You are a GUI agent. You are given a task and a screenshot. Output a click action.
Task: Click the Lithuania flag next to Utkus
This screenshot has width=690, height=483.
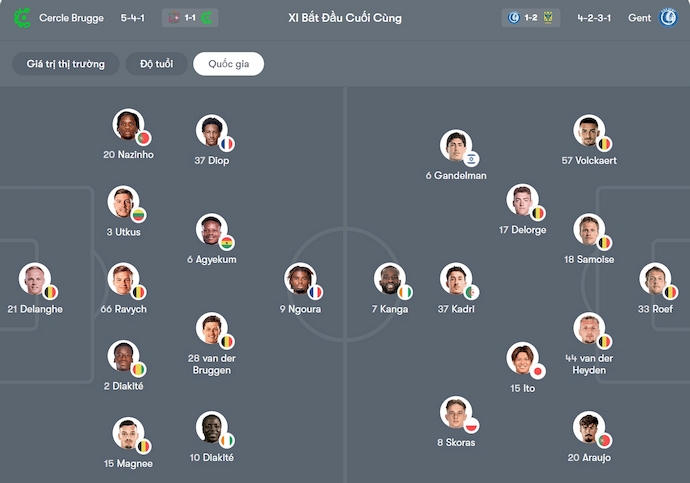(138, 215)
